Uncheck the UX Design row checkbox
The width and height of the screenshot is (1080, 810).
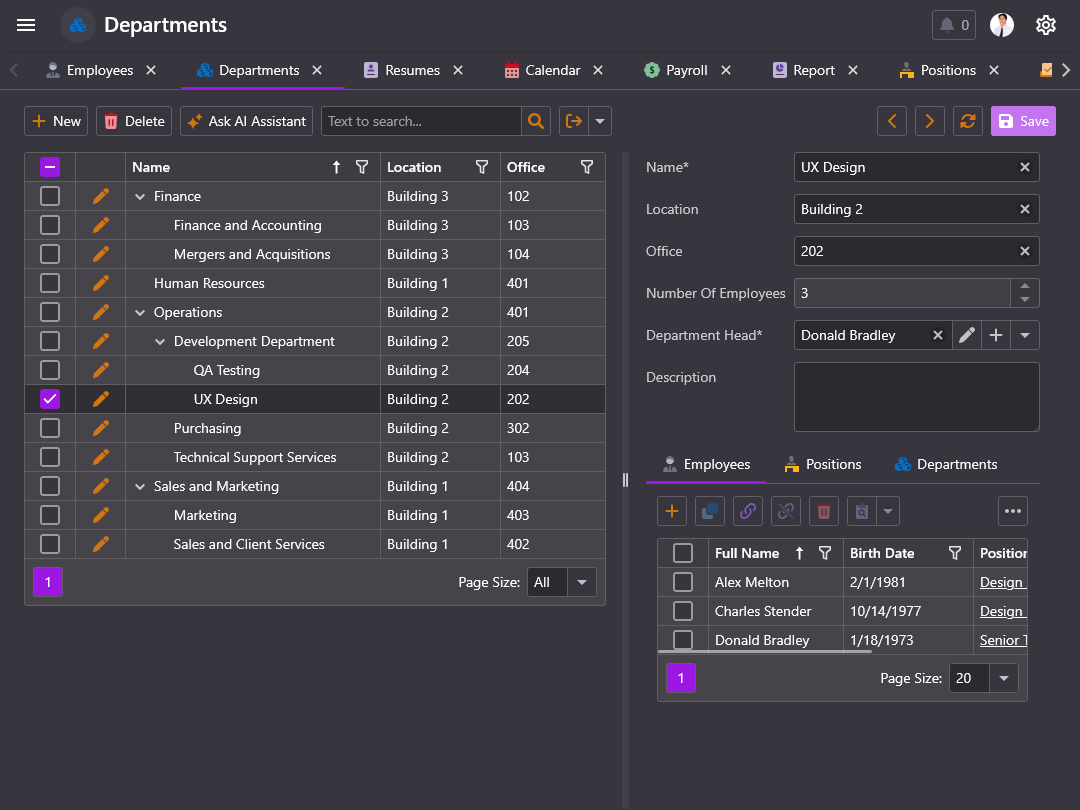[50, 399]
